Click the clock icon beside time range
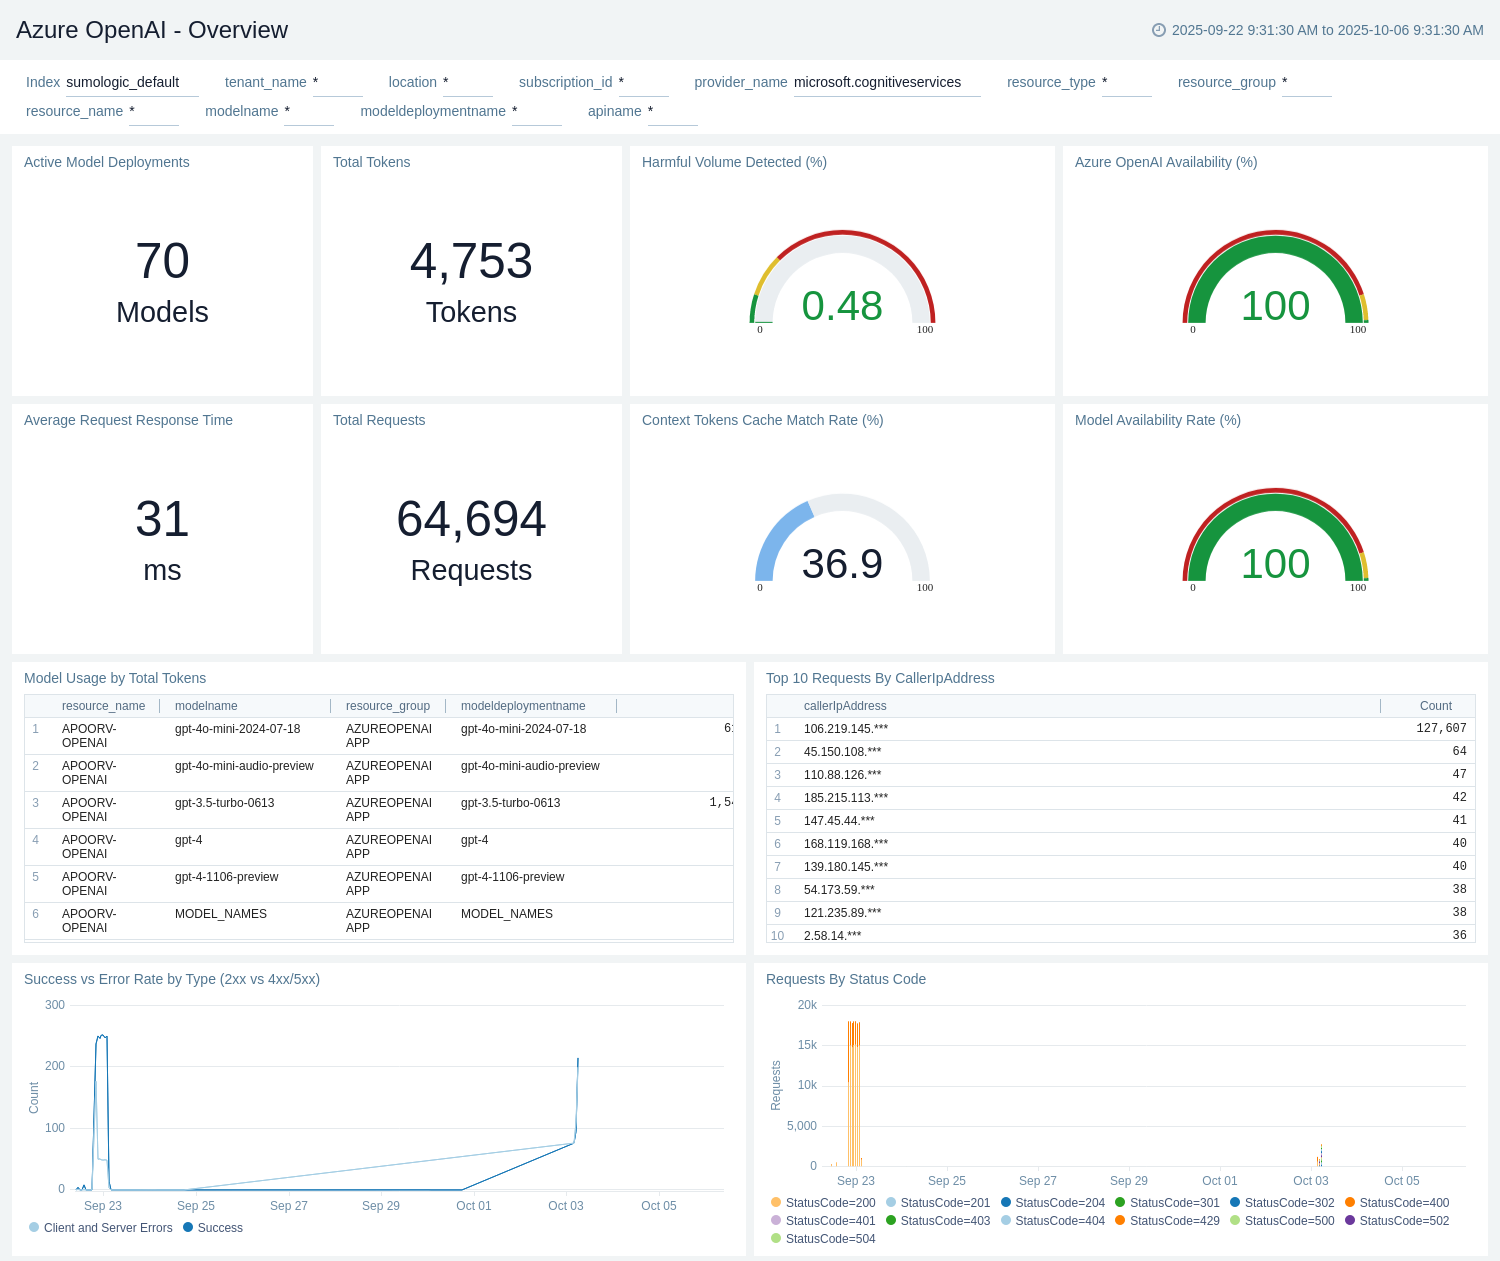 pos(1159,30)
